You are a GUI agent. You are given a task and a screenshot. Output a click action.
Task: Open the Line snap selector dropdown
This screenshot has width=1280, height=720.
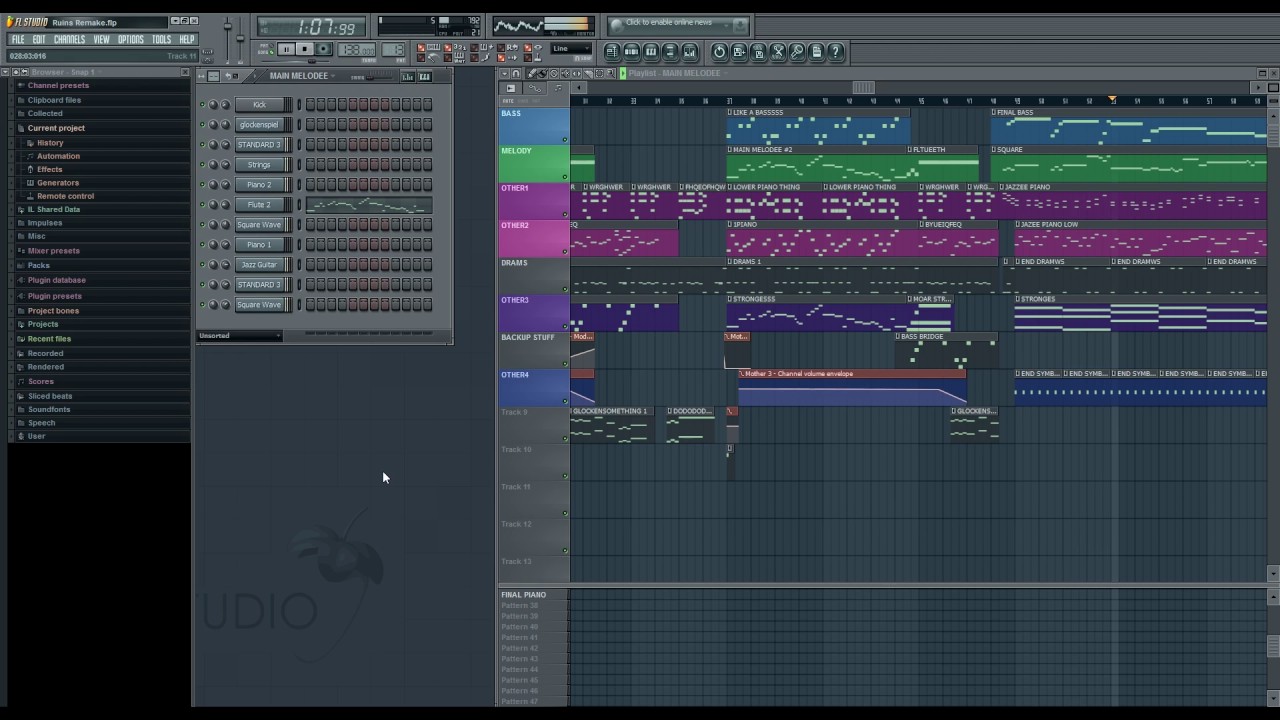[573, 49]
